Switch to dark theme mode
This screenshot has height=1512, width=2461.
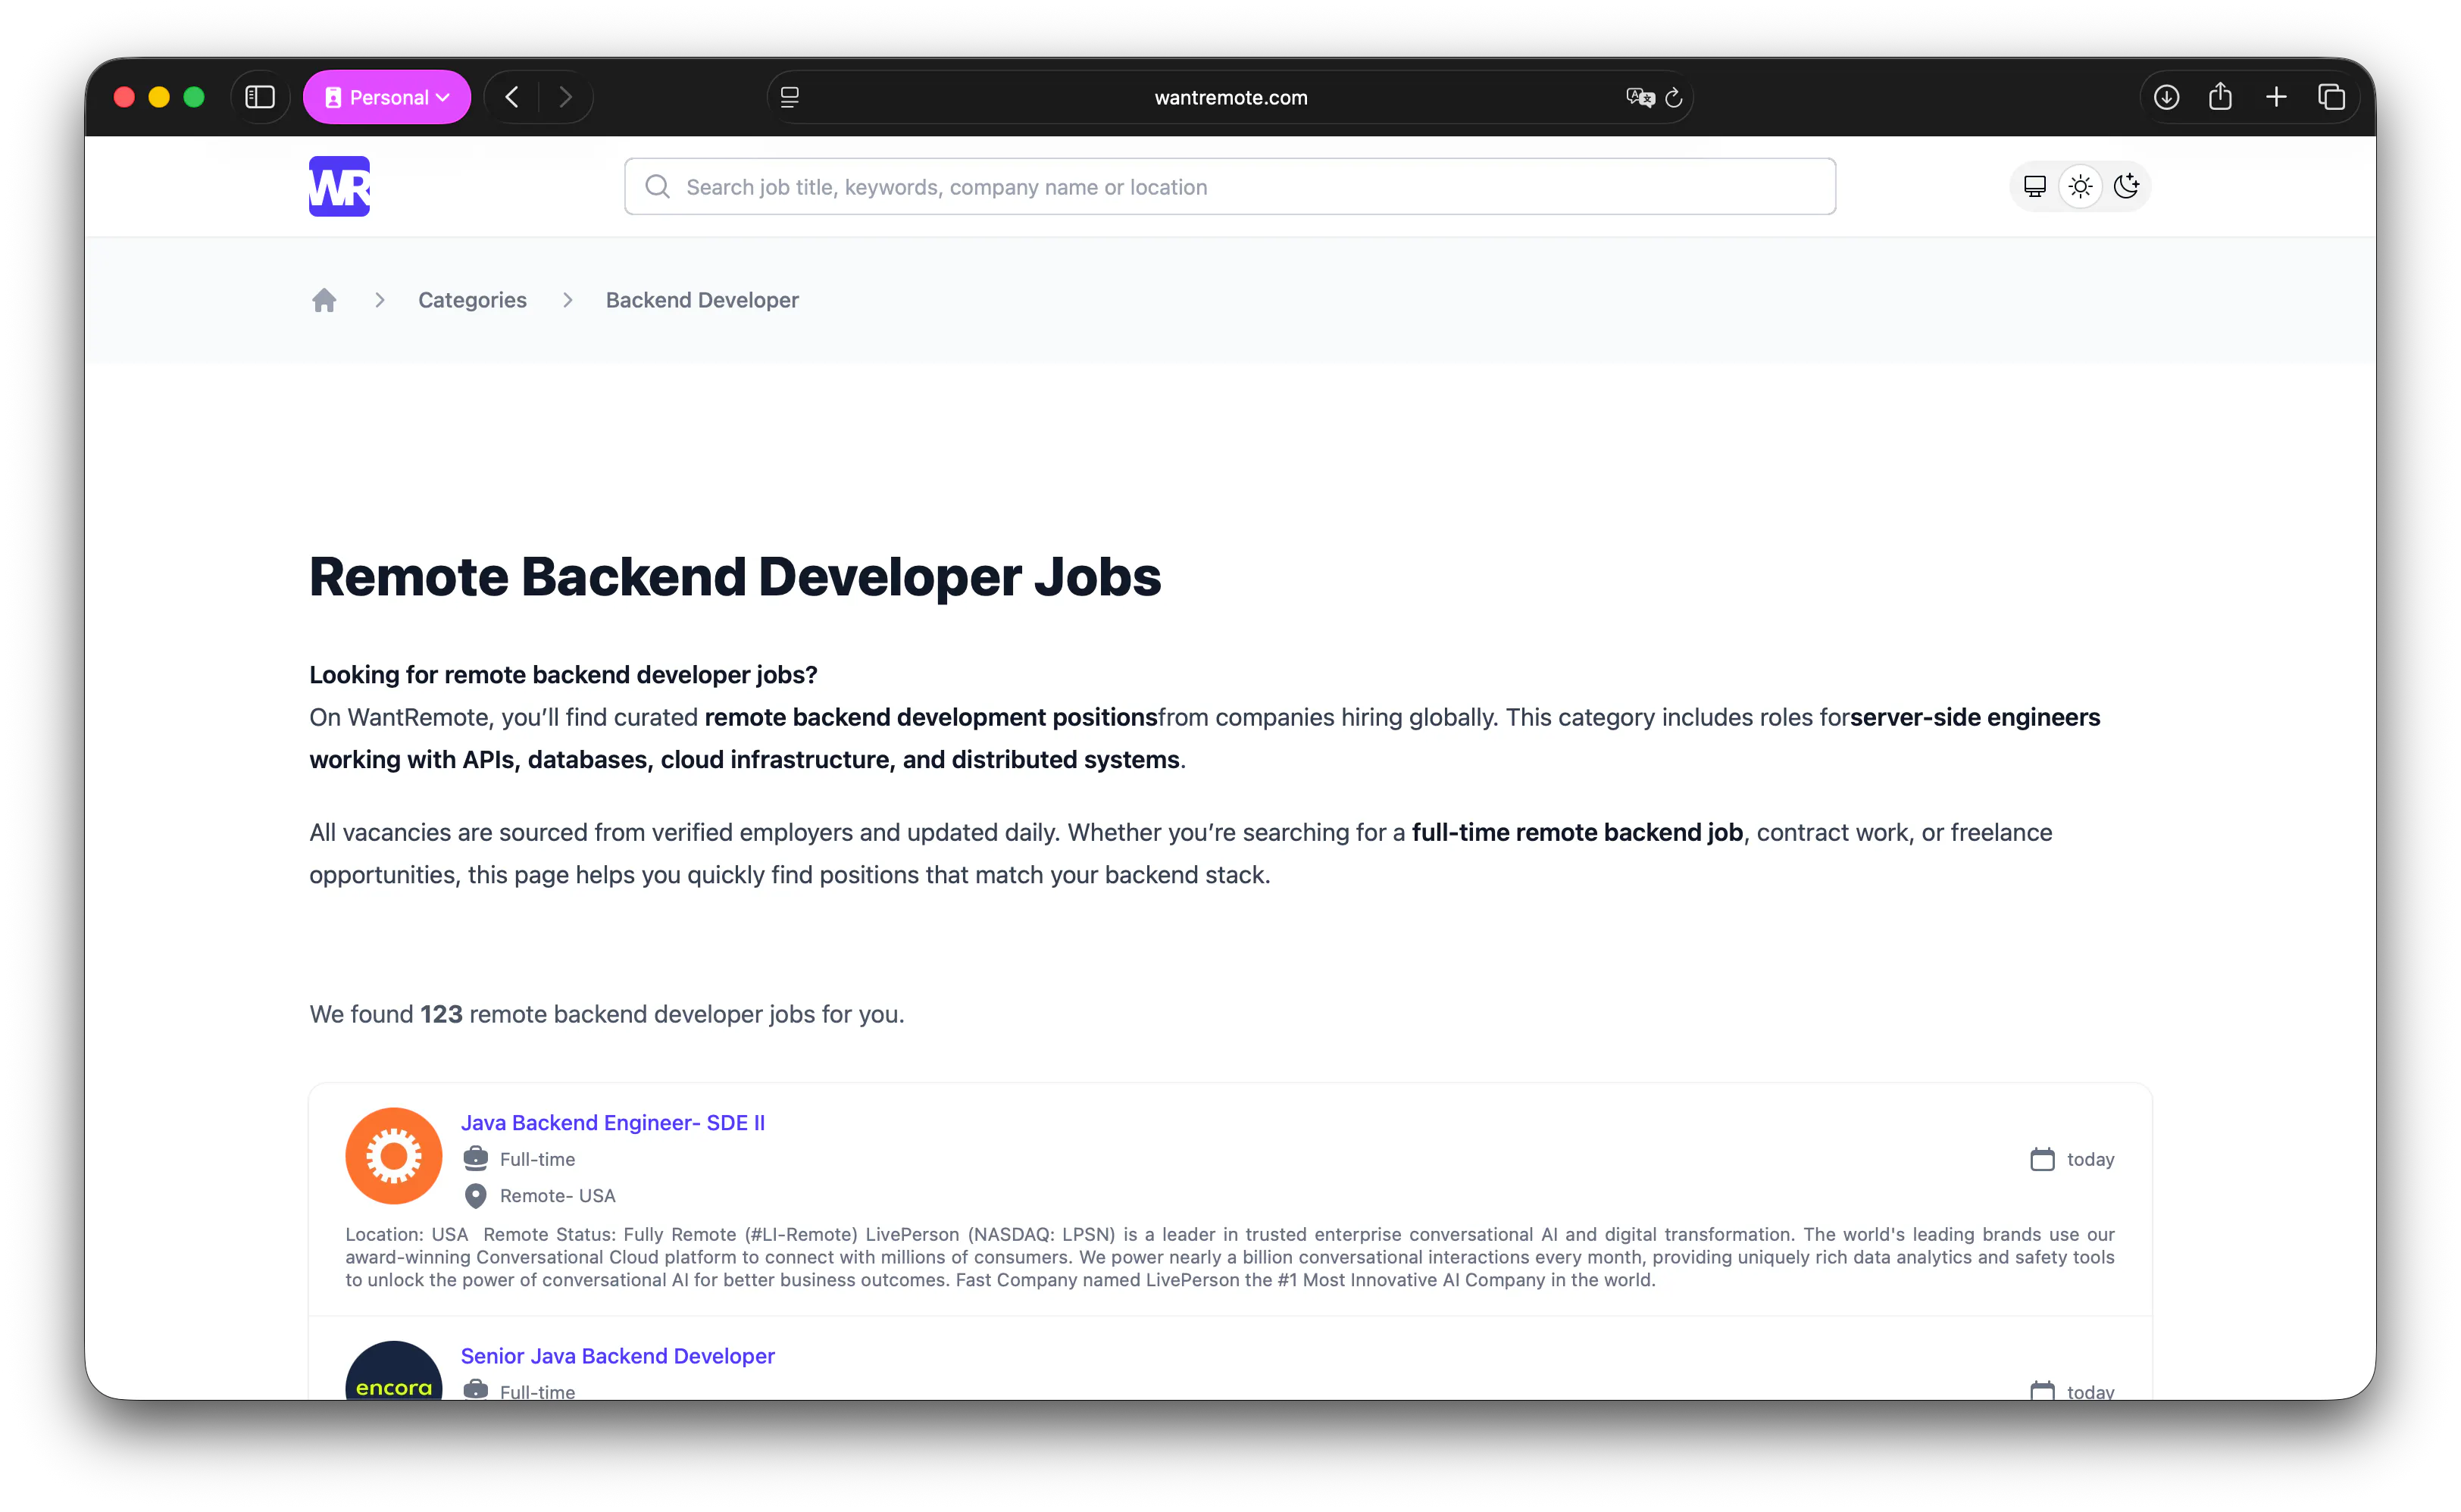click(2126, 186)
